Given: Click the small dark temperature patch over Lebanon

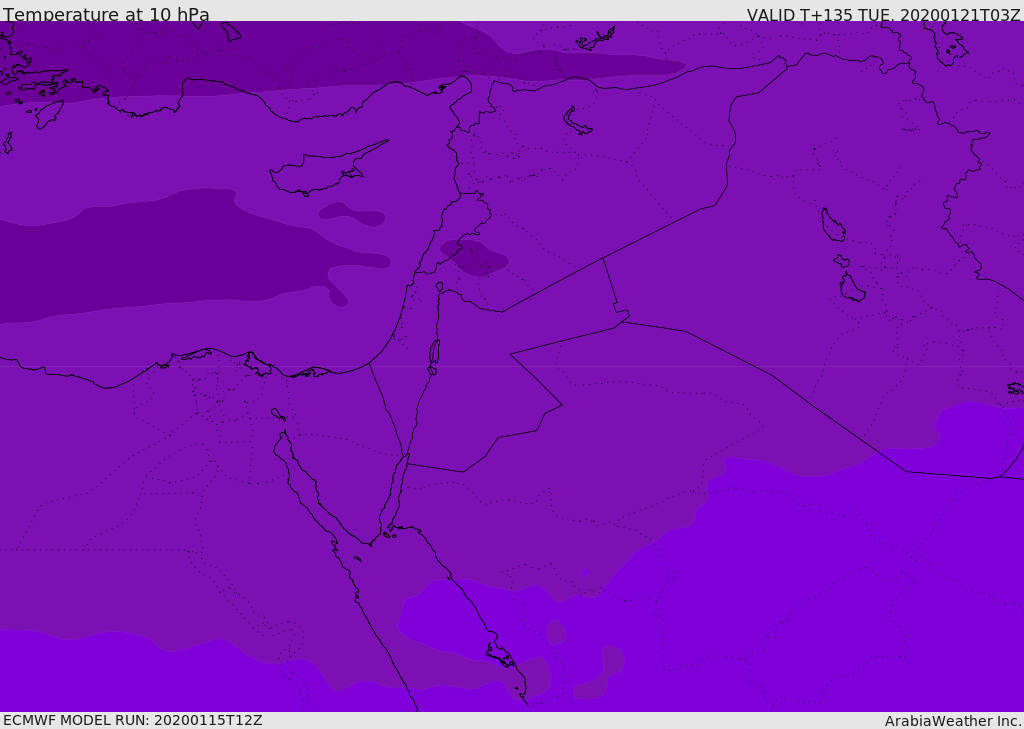Looking at the screenshot, I should click(474, 257).
